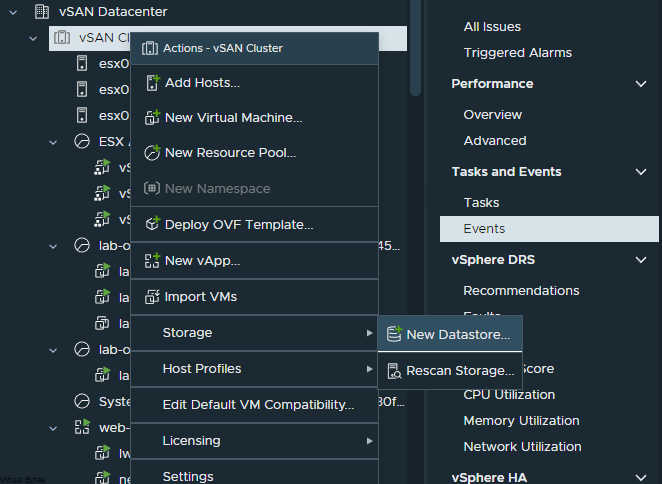This screenshot has width=662, height=484.
Task: Collapse the ESX resource pool node
Action: tap(53, 142)
